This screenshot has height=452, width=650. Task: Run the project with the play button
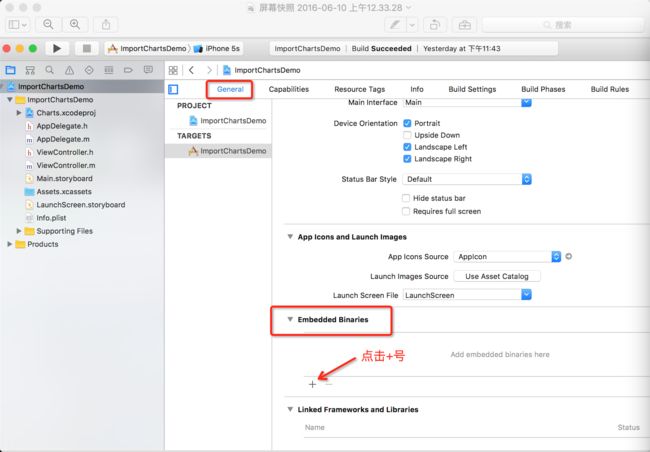57,49
